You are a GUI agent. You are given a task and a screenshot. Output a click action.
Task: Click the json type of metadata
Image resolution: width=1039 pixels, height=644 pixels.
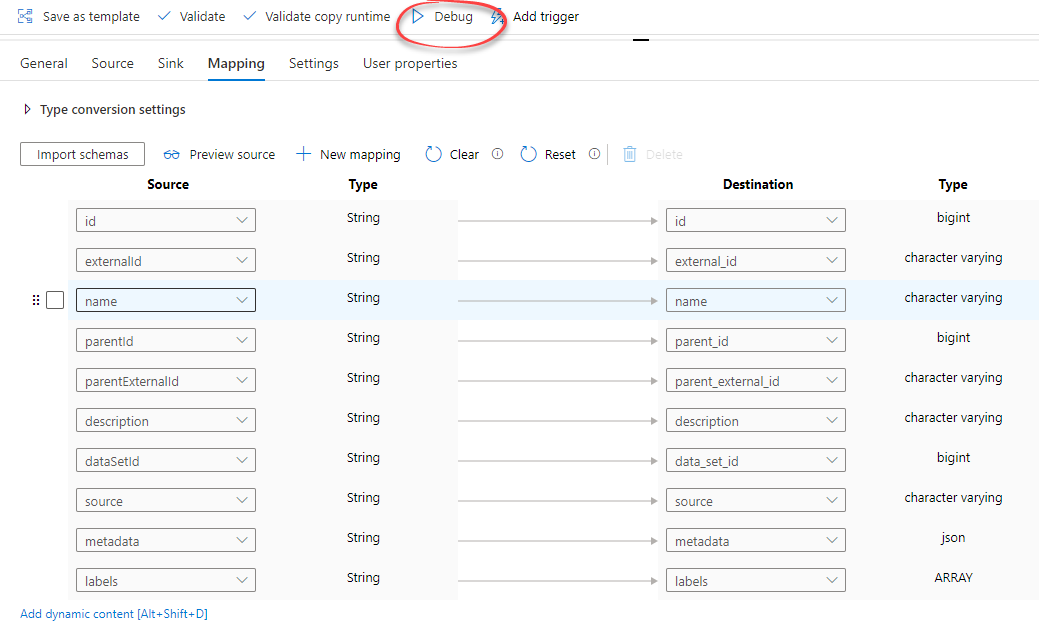953,537
